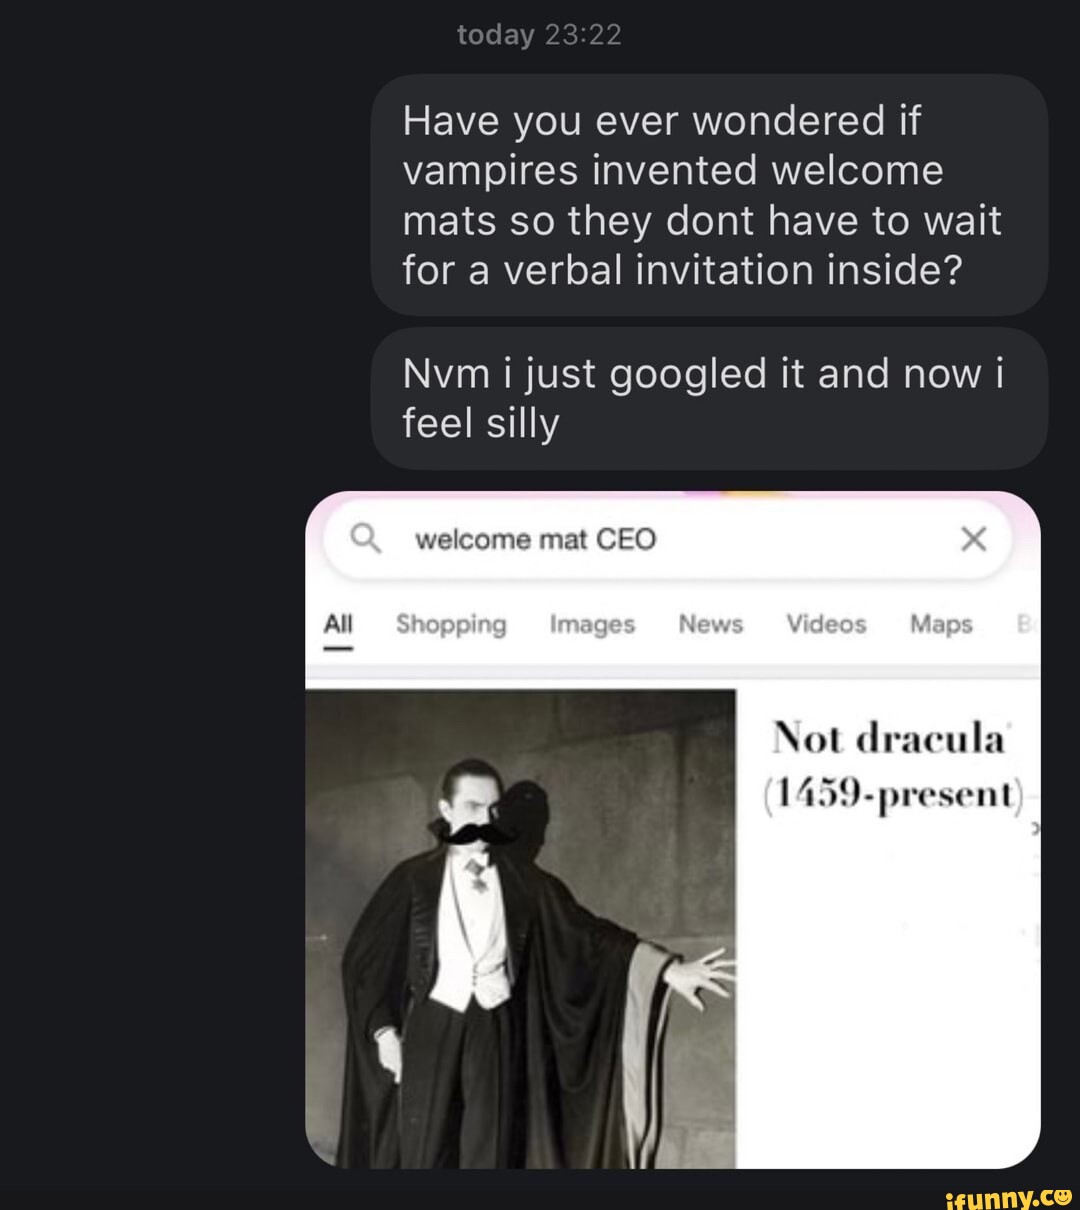Switch to the Shopping tab
The image size is (1080, 1210).
[451, 625]
